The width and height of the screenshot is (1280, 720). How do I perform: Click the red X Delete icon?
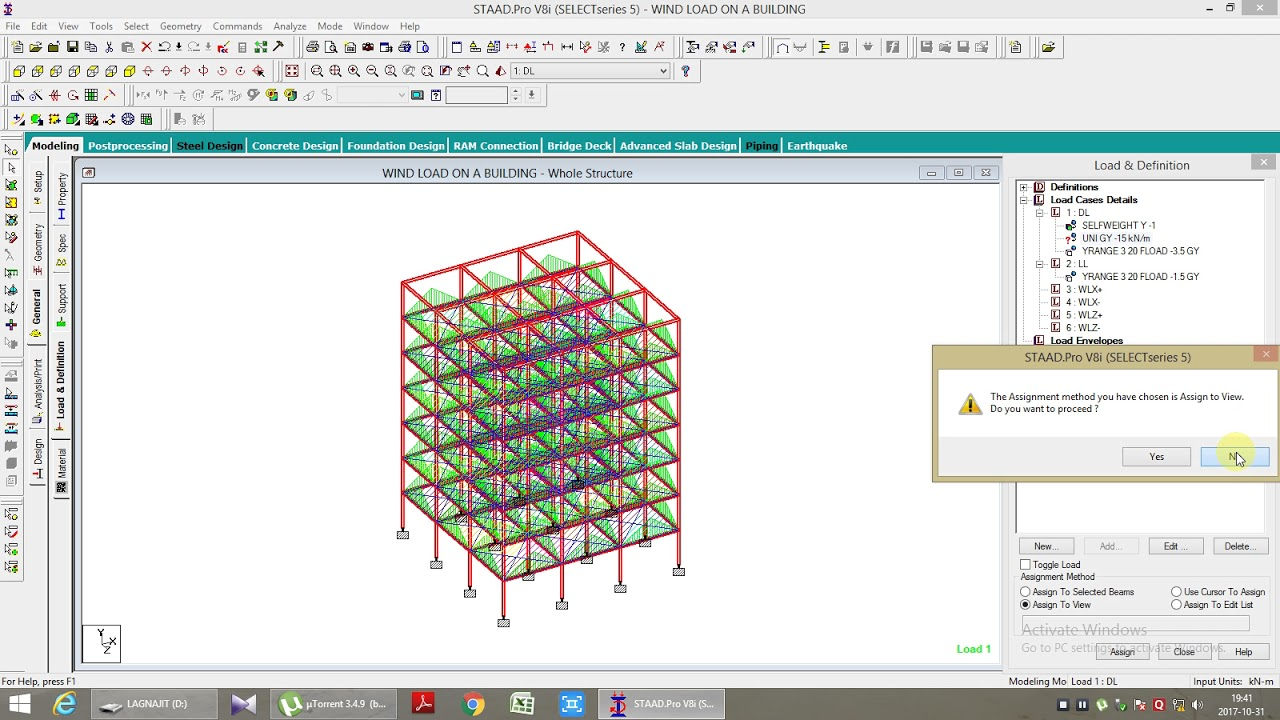[146, 47]
